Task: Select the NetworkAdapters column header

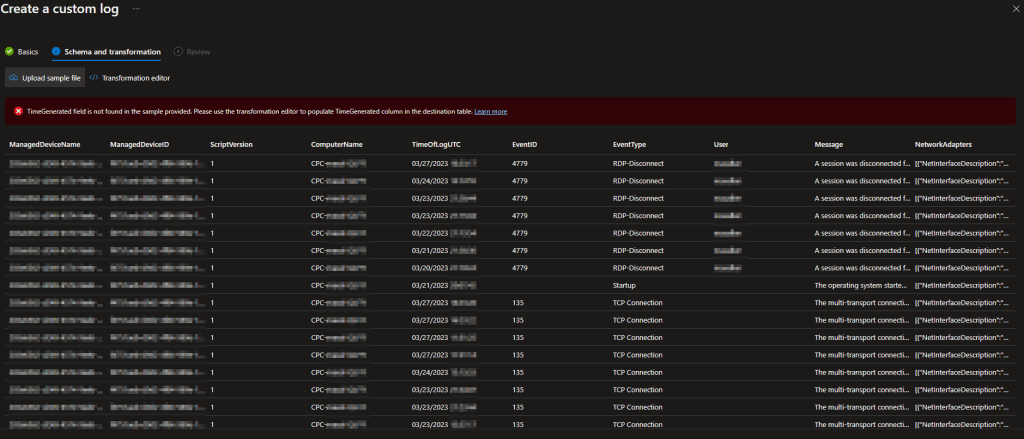Action: pyautogui.click(x=944, y=145)
